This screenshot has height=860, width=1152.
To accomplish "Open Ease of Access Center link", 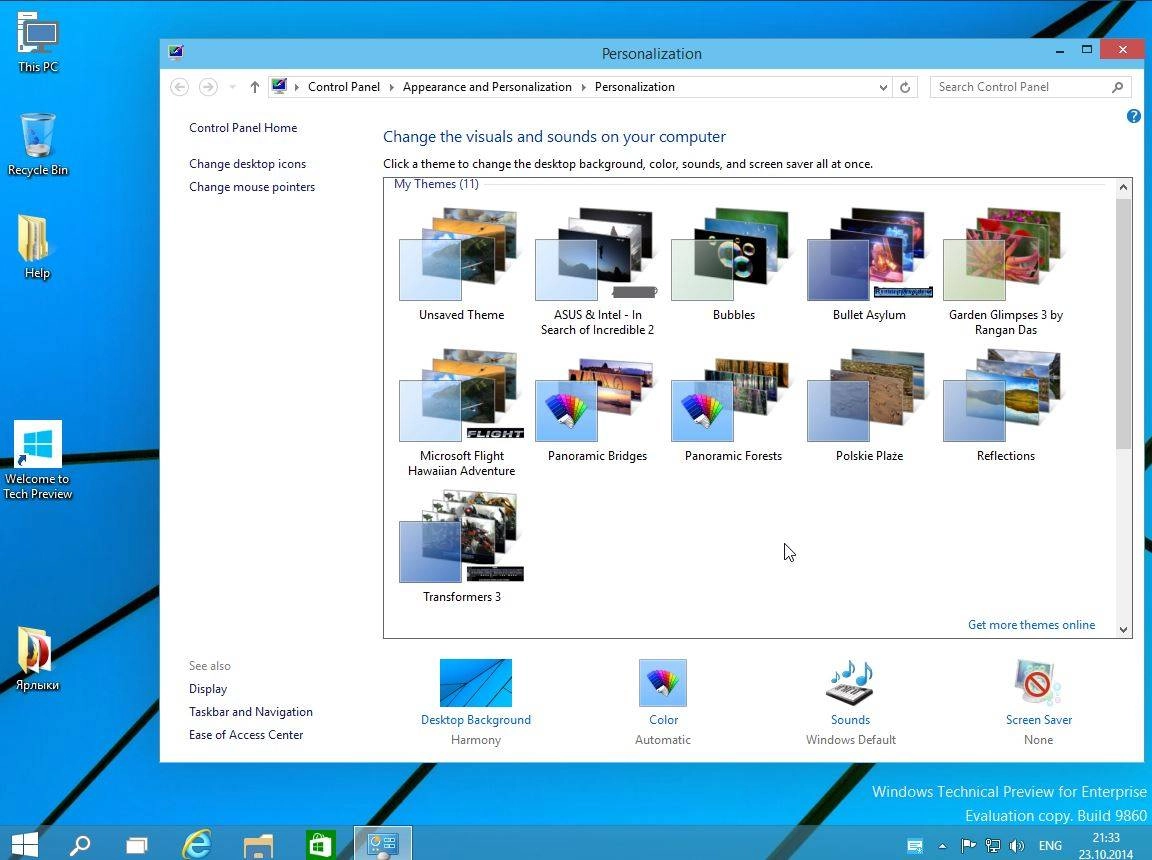I will click(246, 734).
